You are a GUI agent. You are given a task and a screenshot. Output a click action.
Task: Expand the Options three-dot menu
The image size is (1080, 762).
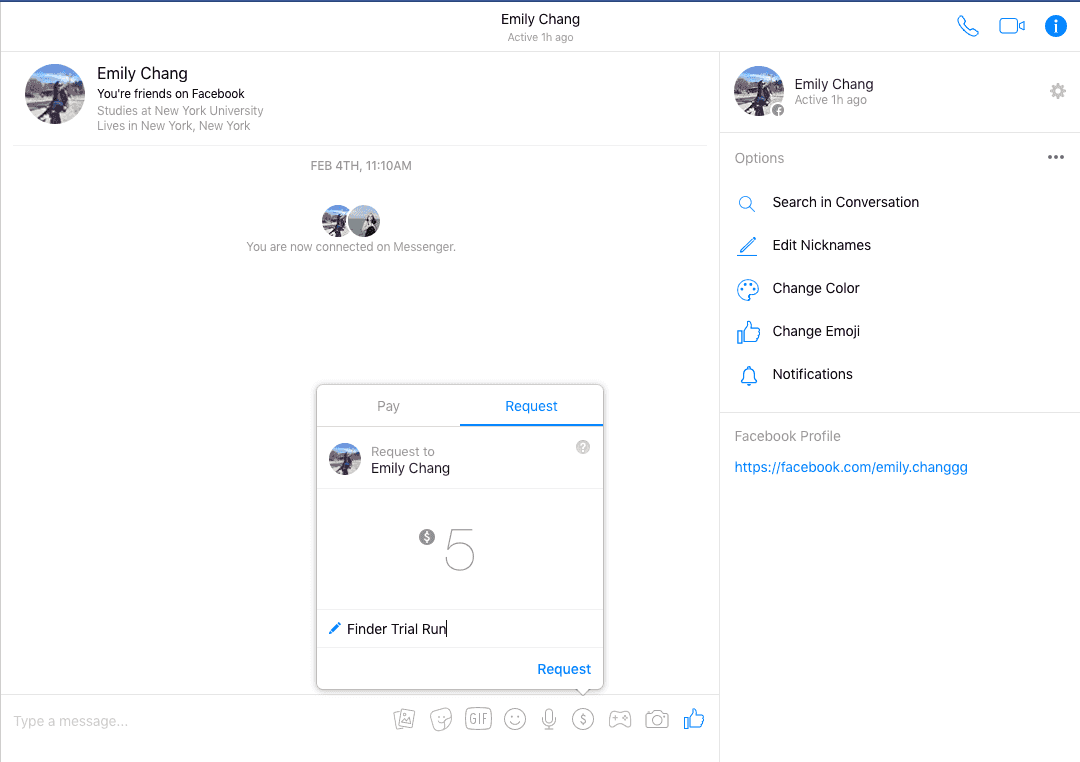pyautogui.click(x=1055, y=158)
